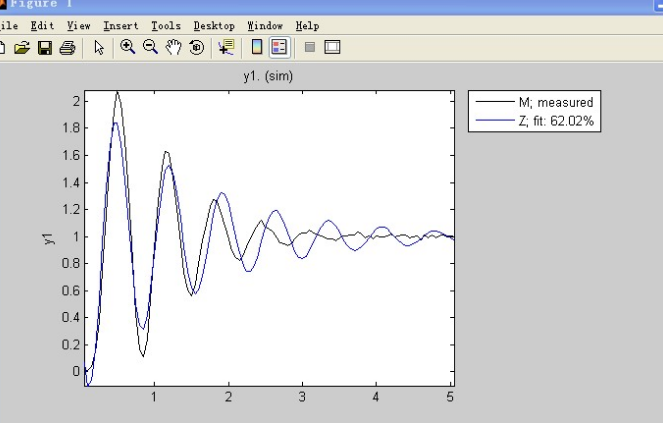This screenshot has width=663, height=423.
Task: Print the figure using the printer icon
Action: (67, 48)
